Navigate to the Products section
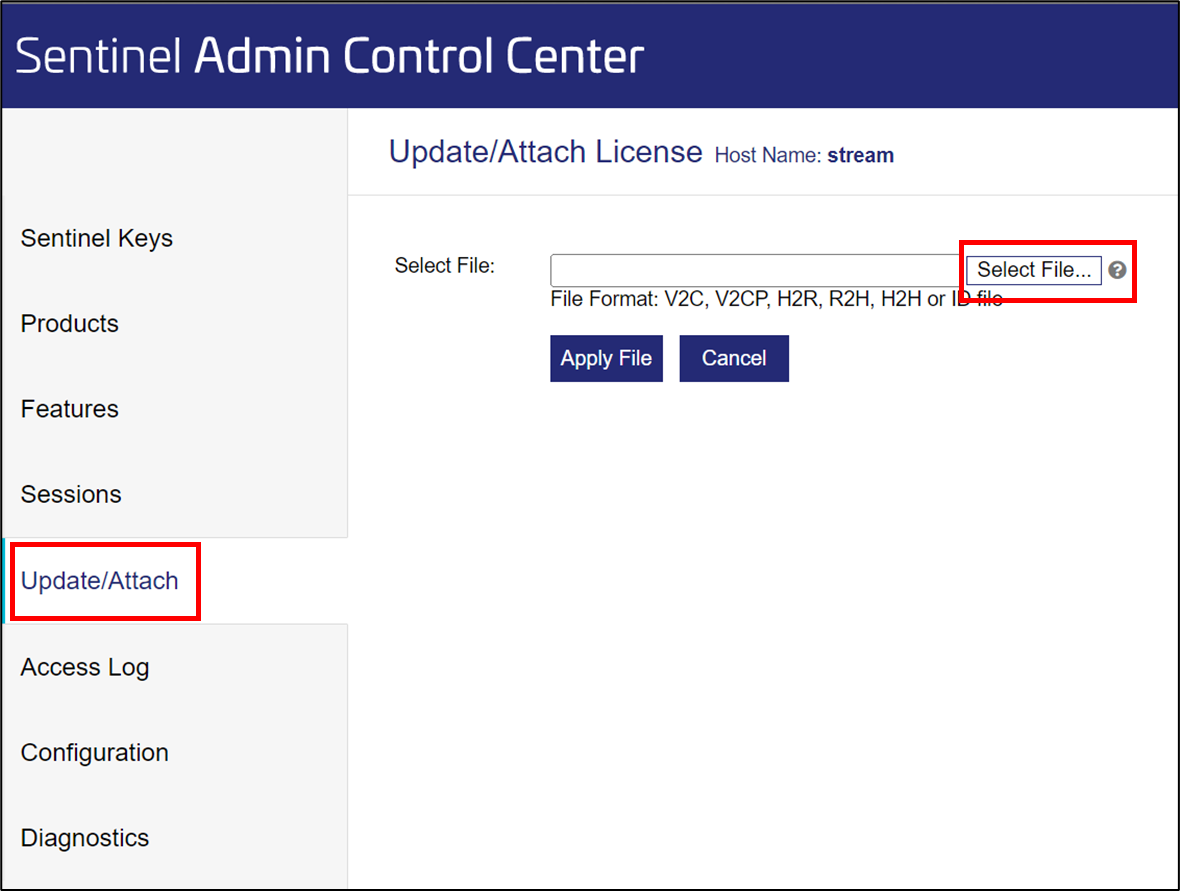 (69, 323)
